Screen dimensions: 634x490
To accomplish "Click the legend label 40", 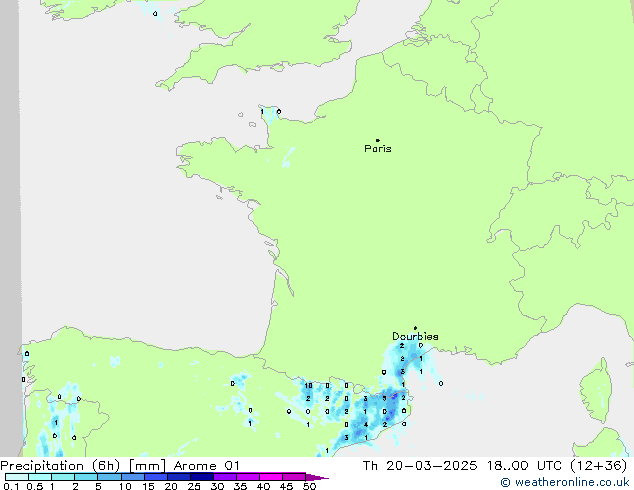I will click(263, 486).
